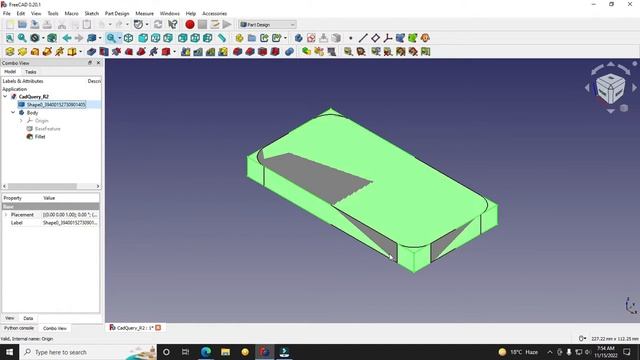Open the Windows menu
The height and width of the screenshot is (360, 640).
169,13
